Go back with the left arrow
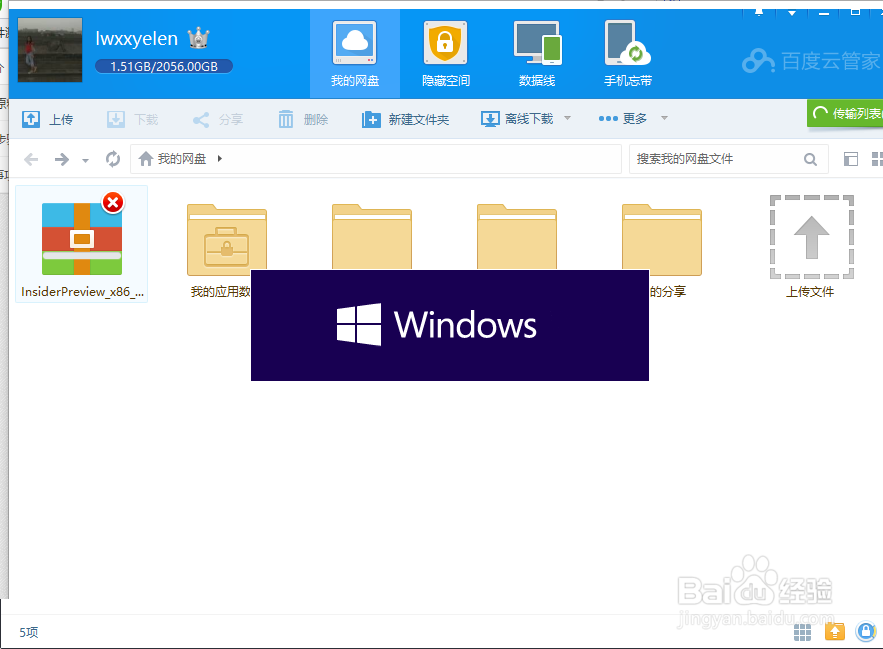 click(x=32, y=159)
